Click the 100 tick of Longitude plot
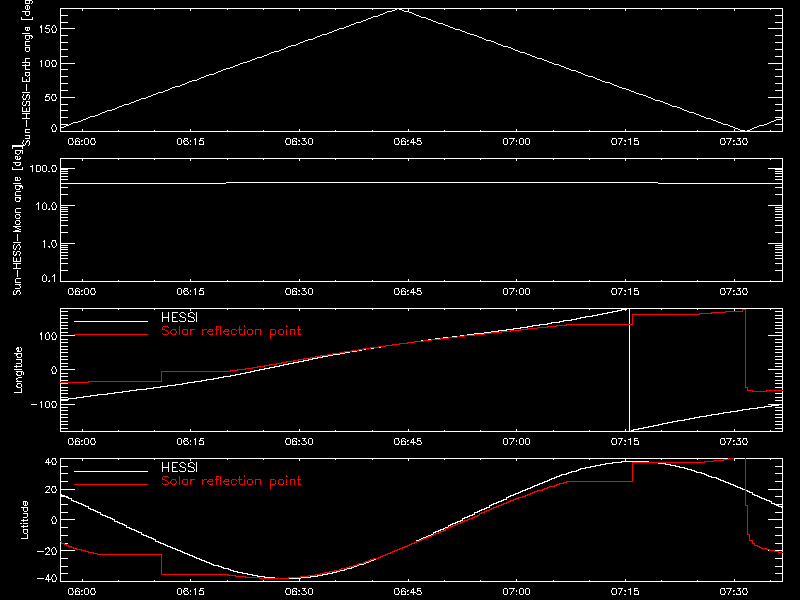This screenshot has width=800, height=600. (x=48, y=336)
